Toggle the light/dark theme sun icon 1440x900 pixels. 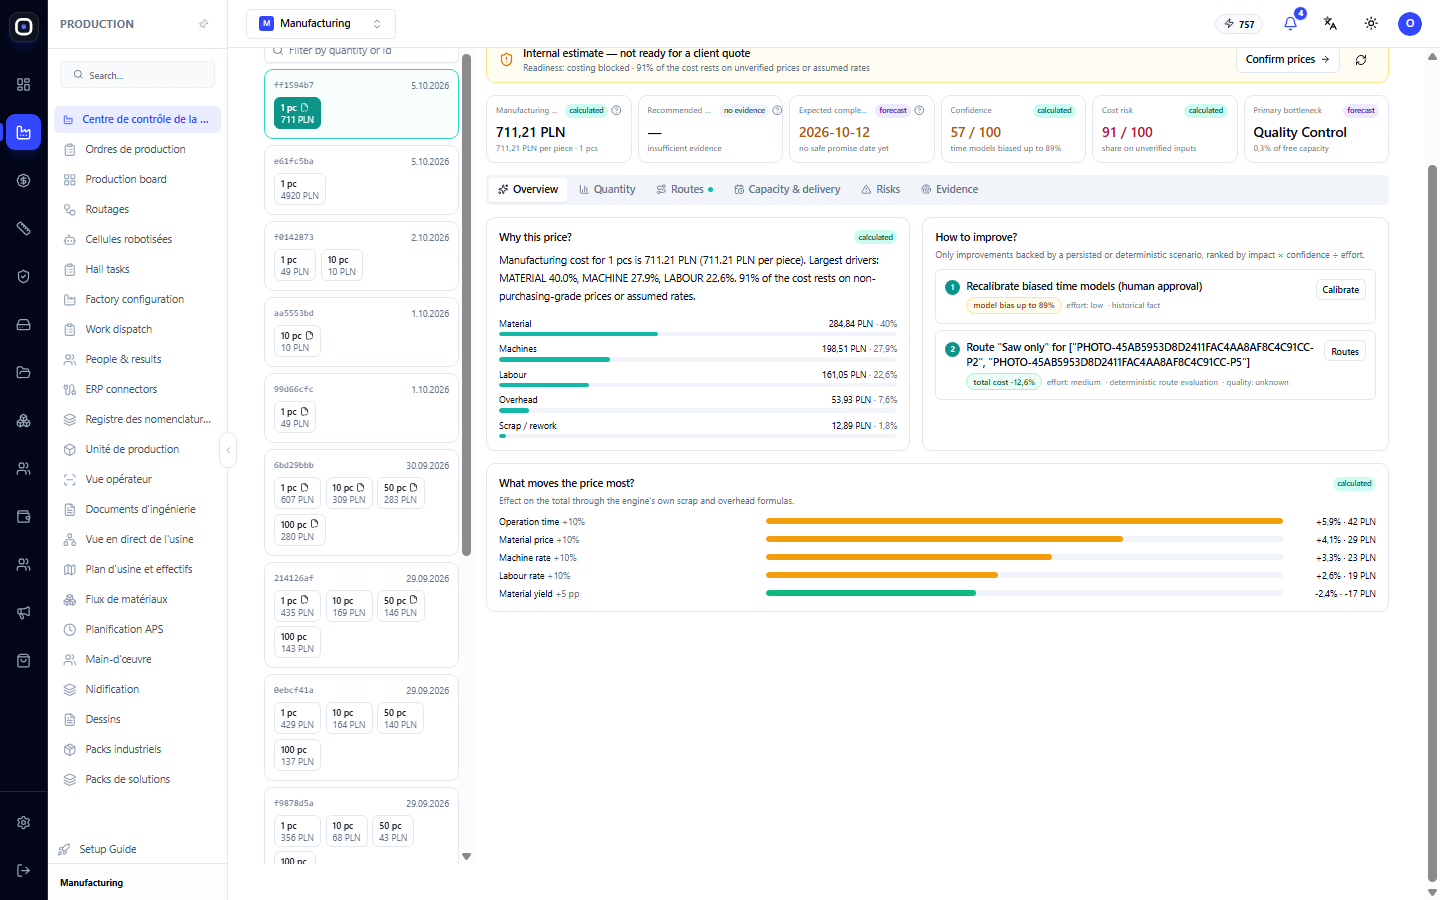pos(1371,23)
